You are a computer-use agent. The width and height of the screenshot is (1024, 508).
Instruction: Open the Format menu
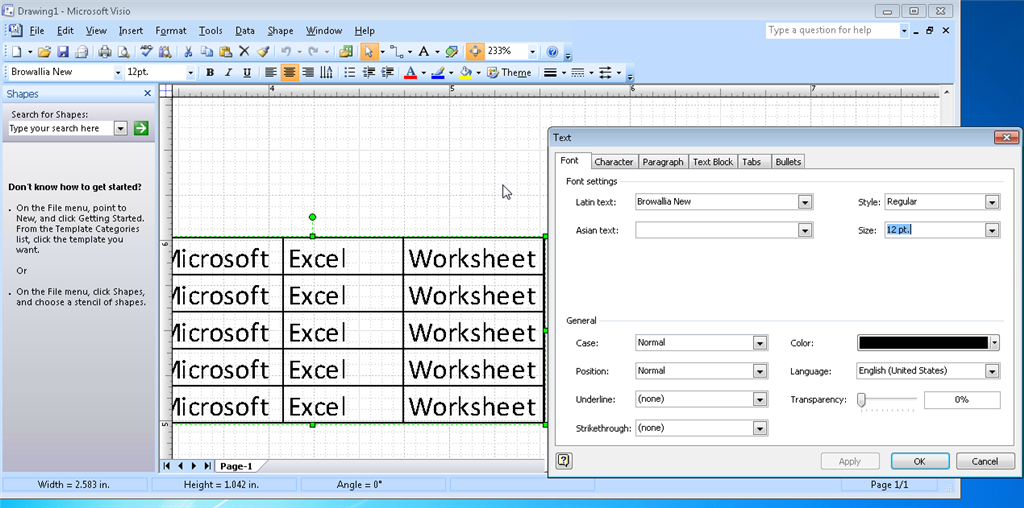(171, 31)
